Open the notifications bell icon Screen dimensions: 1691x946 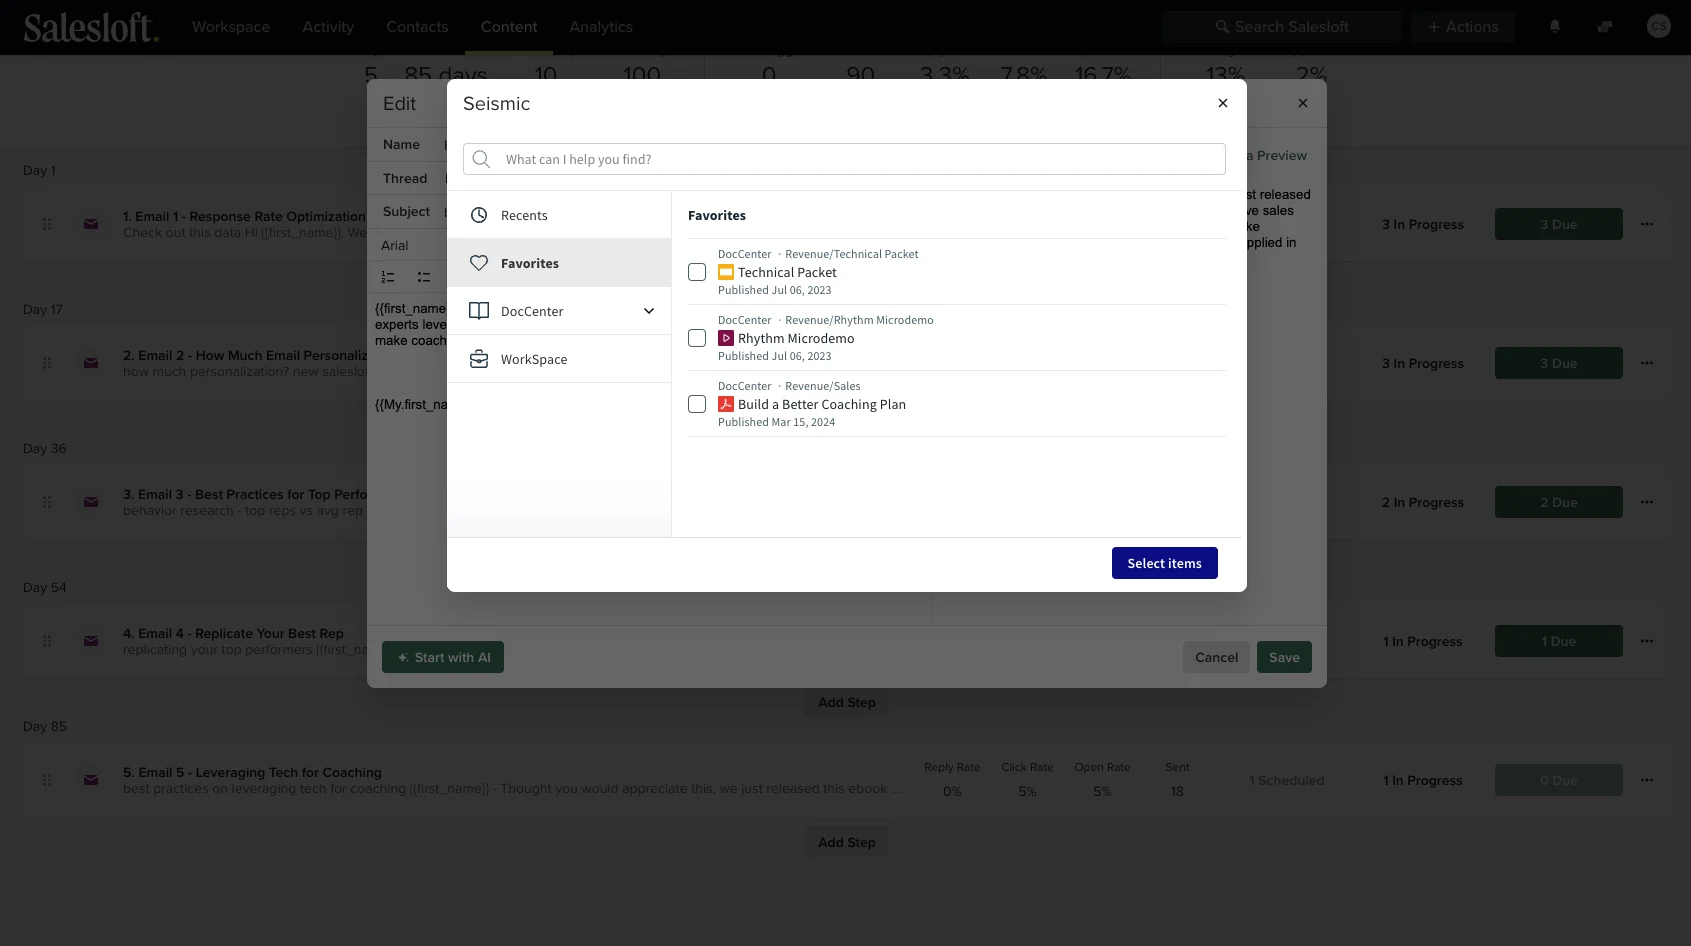click(x=1555, y=27)
